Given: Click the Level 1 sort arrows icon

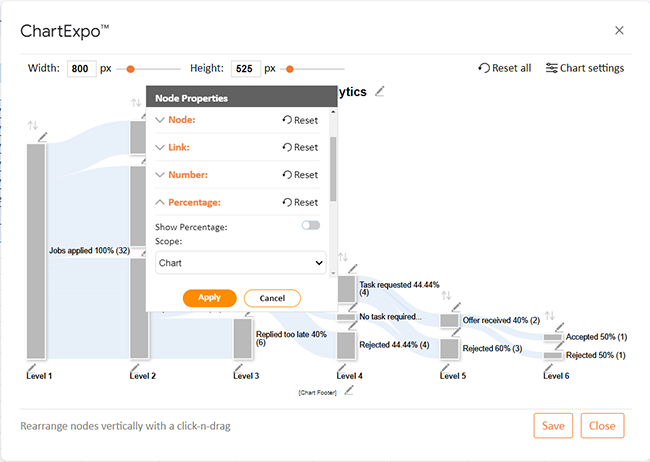Looking at the screenshot, I should [x=33, y=125].
